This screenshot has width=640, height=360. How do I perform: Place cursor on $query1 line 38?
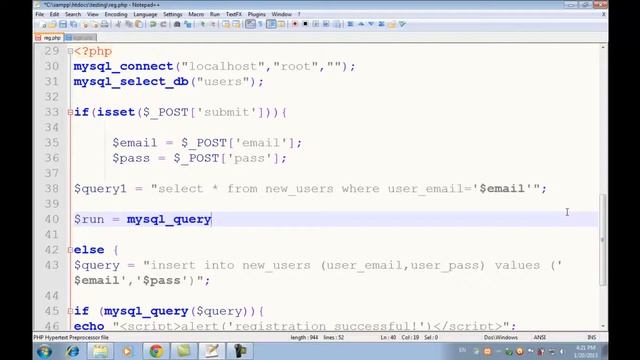(100, 189)
